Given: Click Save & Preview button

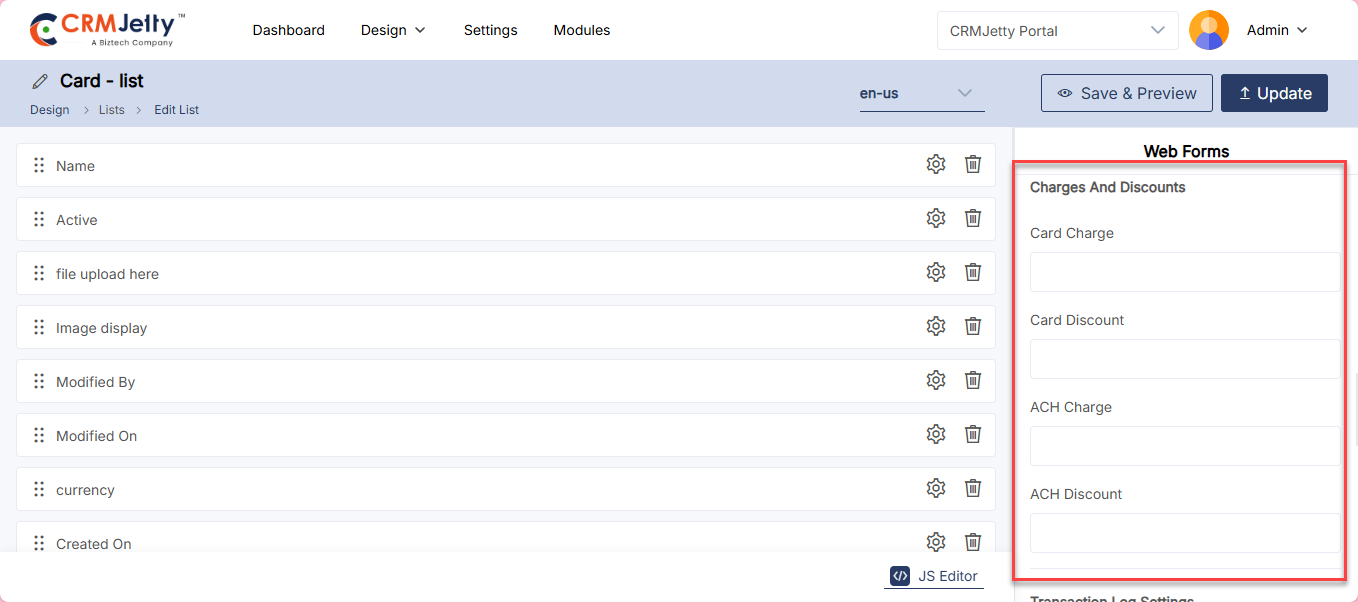Looking at the screenshot, I should point(1126,93).
